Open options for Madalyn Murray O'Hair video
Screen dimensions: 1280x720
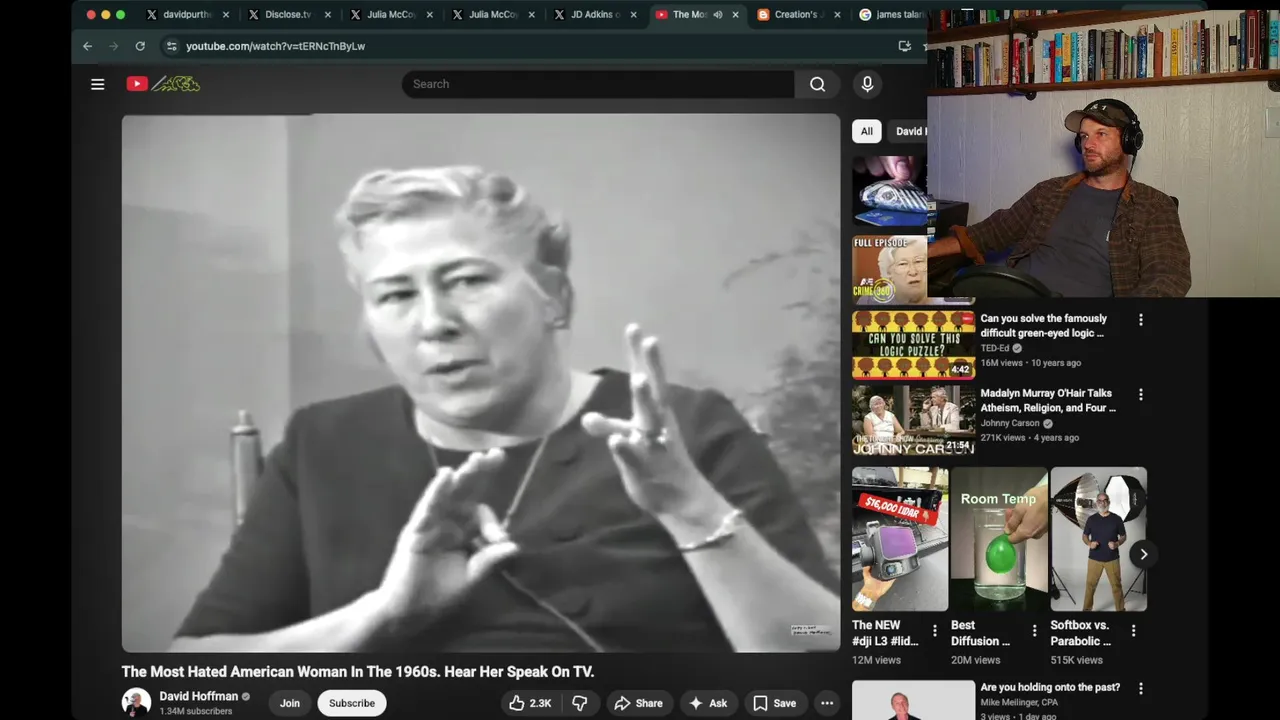click(1140, 395)
